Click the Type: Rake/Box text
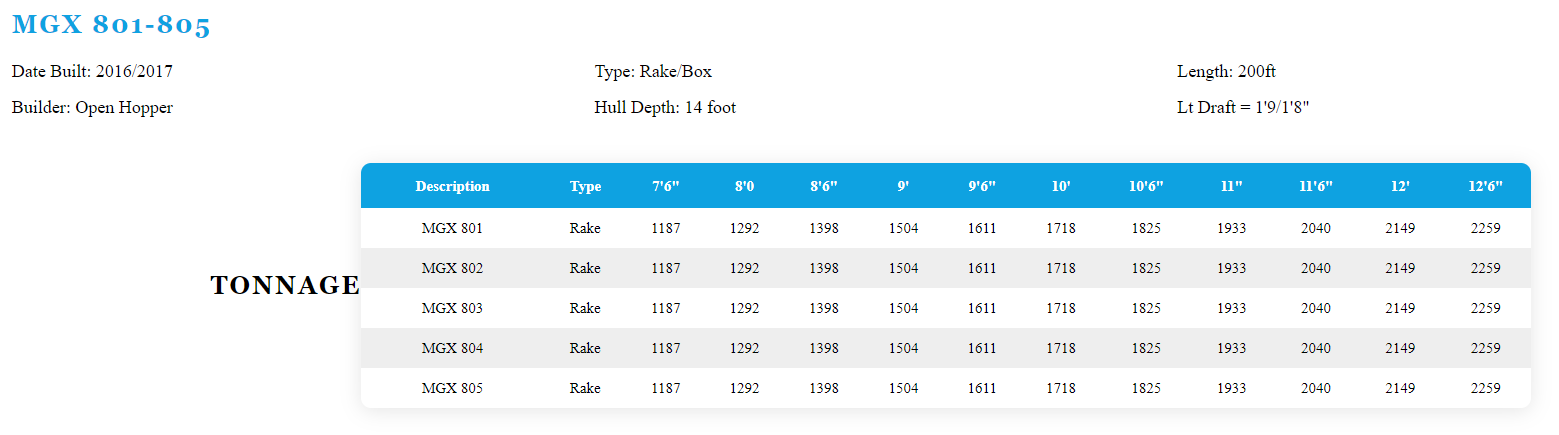Screen dimensions: 1559x435 (653, 72)
